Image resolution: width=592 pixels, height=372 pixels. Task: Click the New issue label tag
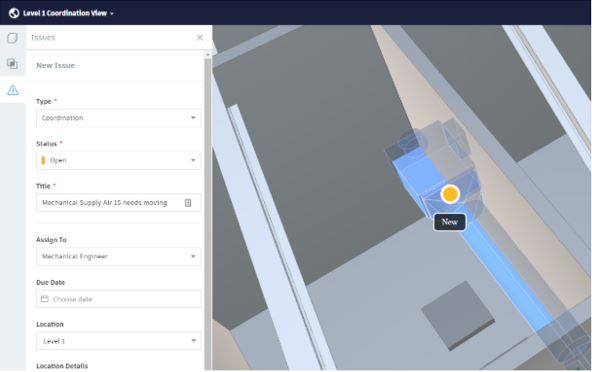449,222
